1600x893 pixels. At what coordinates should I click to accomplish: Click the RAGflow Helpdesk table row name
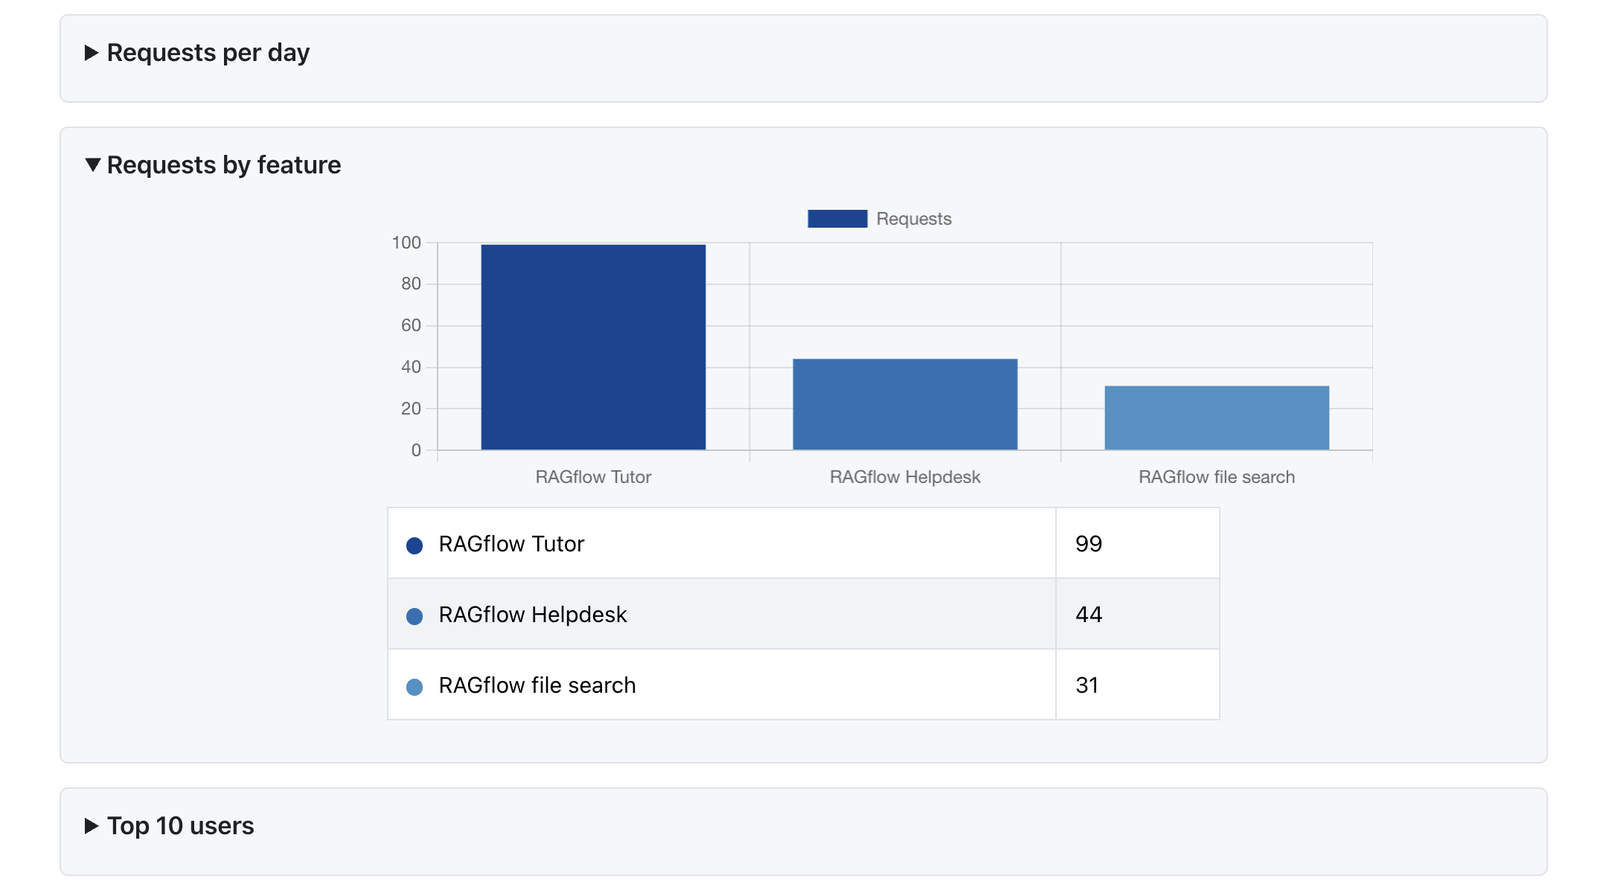point(533,615)
